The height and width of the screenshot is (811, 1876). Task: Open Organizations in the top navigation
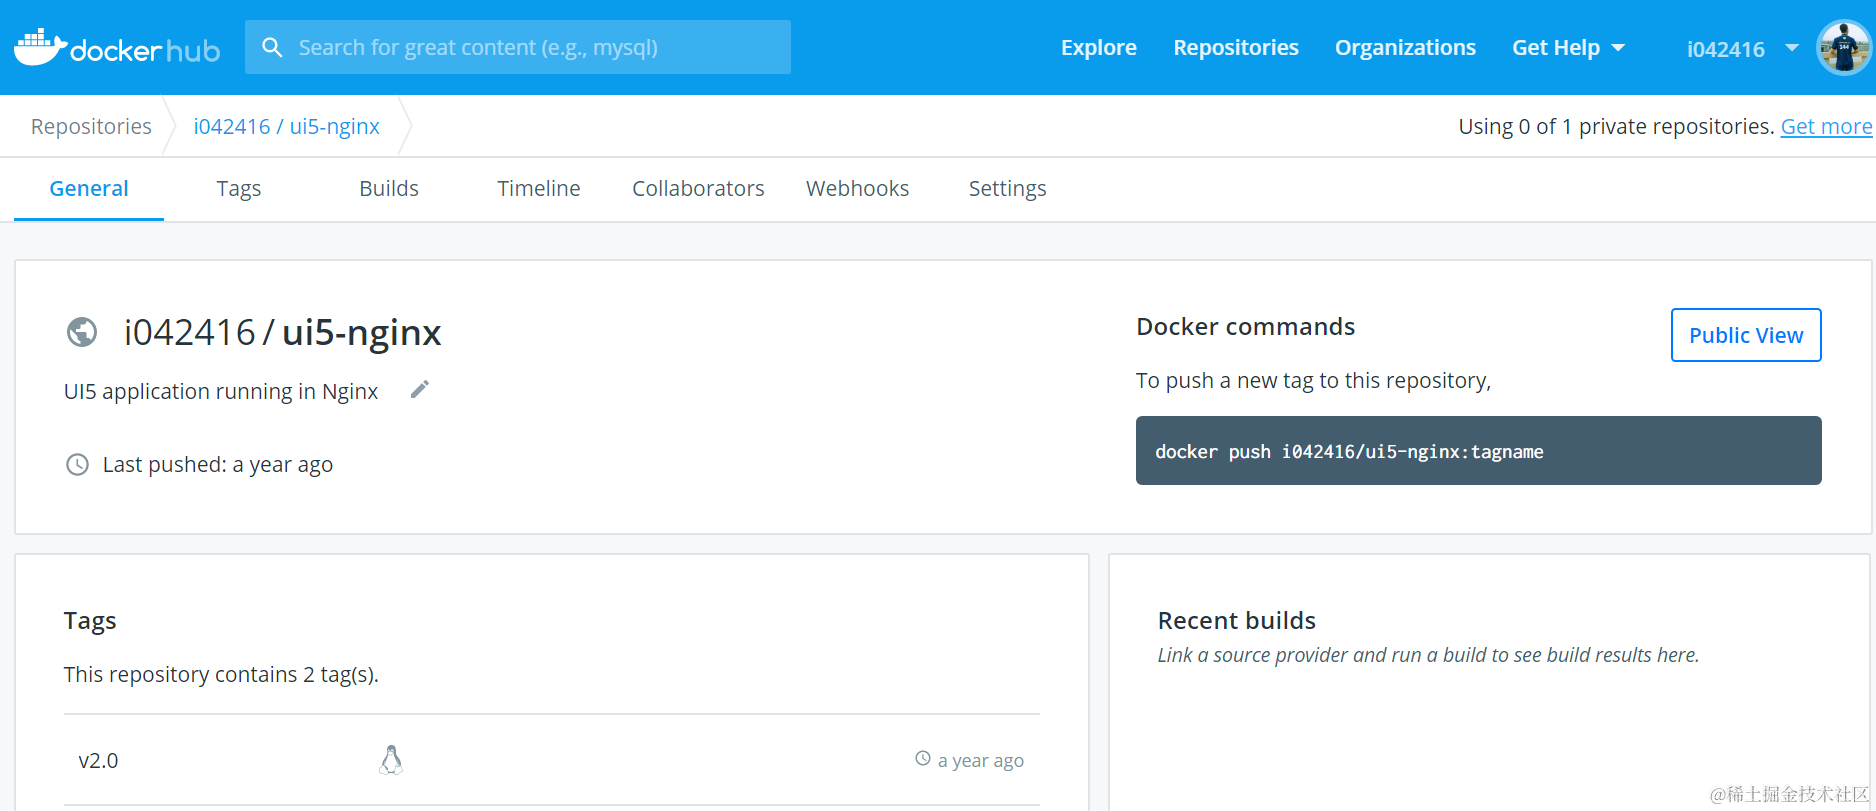coord(1405,47)
